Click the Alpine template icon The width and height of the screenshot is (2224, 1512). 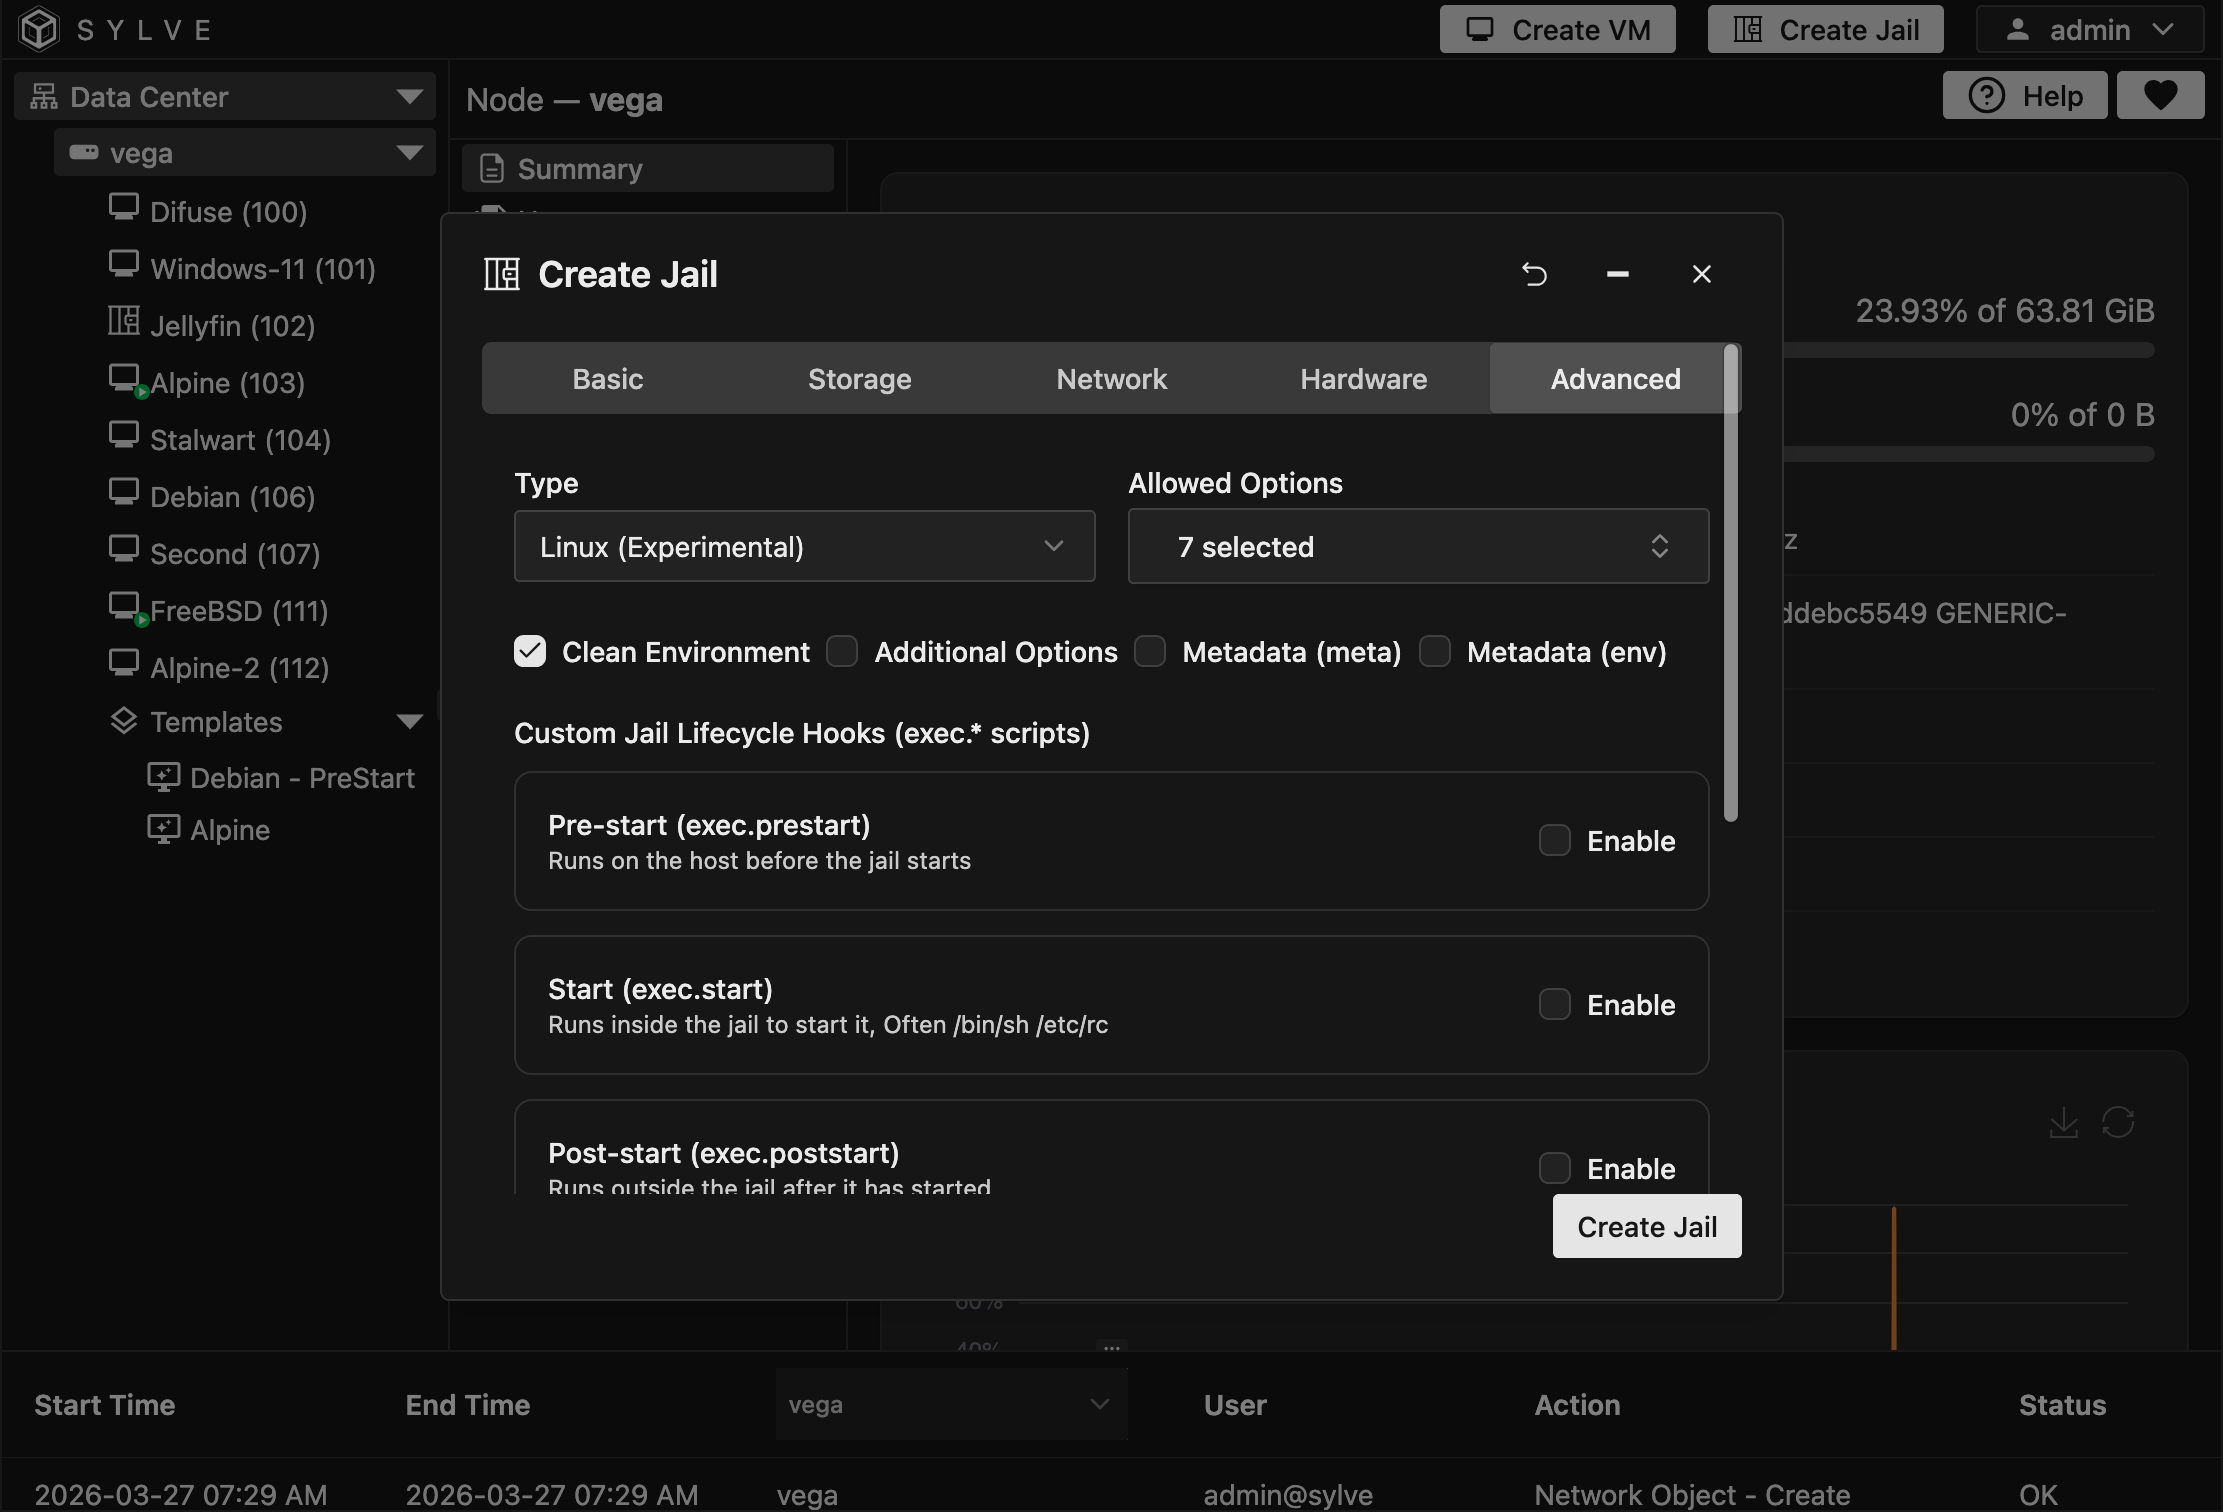(x=164, y=829)
